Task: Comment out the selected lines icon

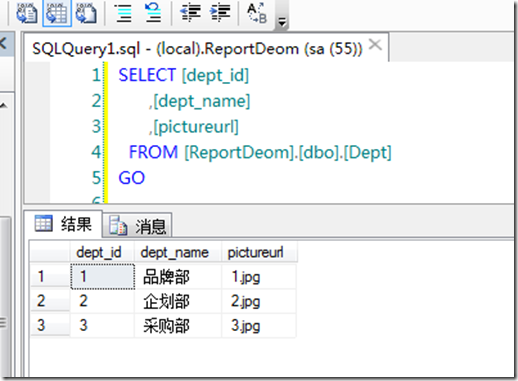Action: click(x=123, y=13)
